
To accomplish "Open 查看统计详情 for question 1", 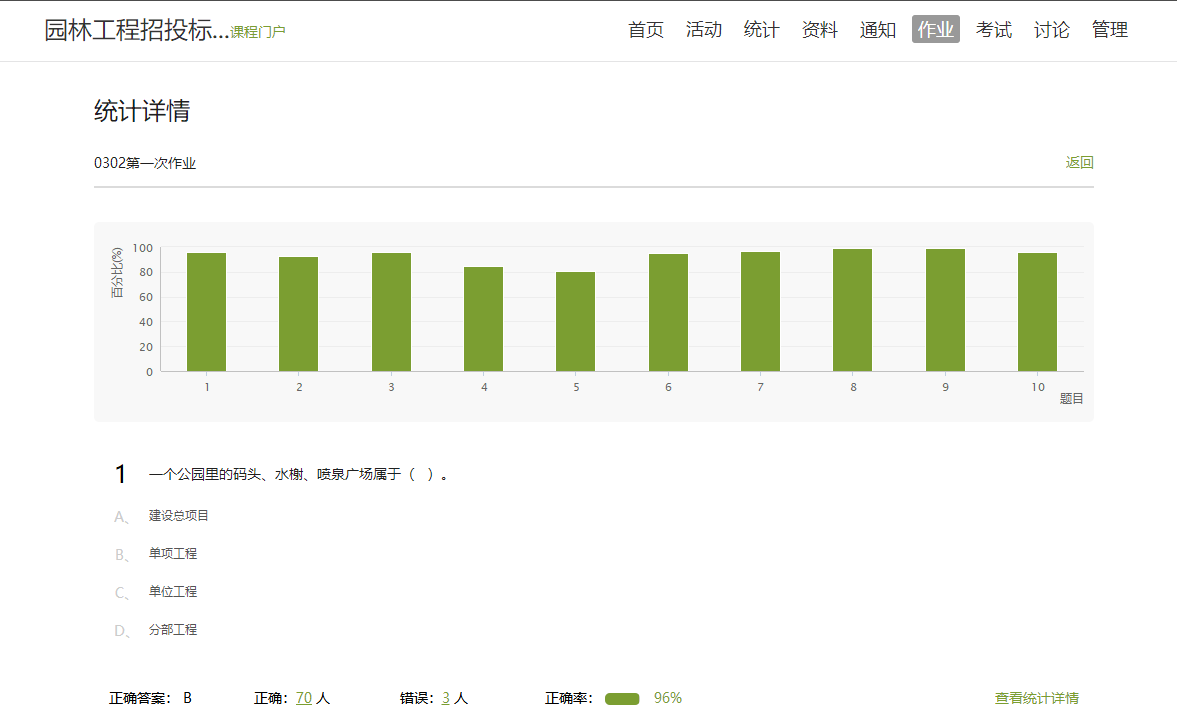I will coord(1036,698).
